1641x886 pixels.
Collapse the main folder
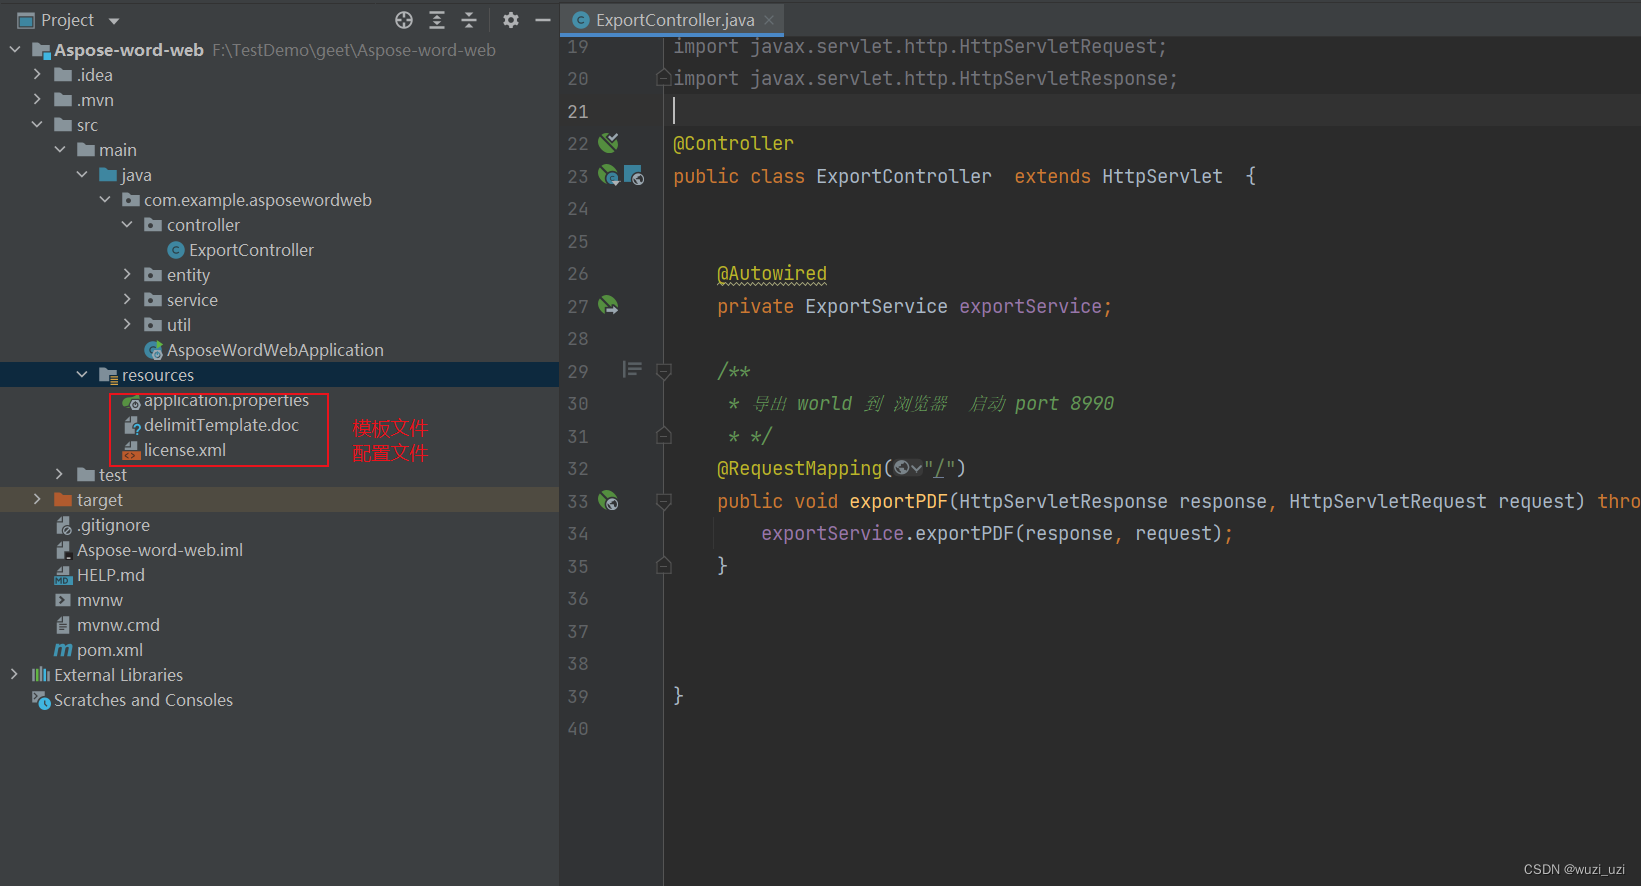tap(60, 149)
